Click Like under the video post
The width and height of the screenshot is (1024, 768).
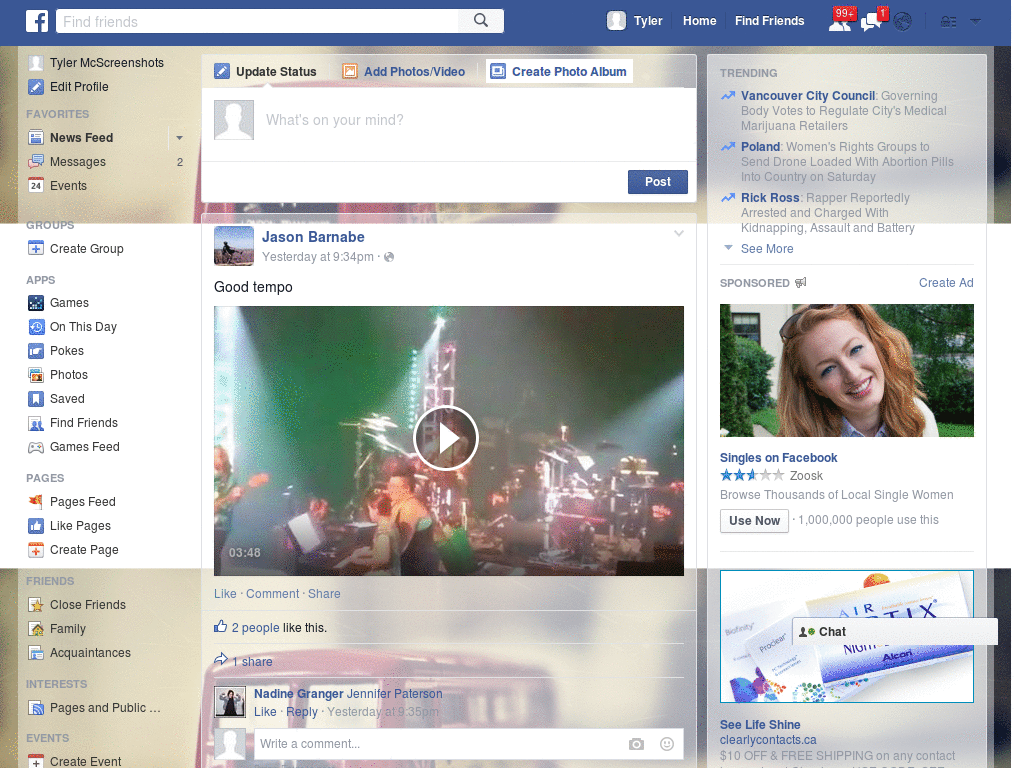point(225,594)
